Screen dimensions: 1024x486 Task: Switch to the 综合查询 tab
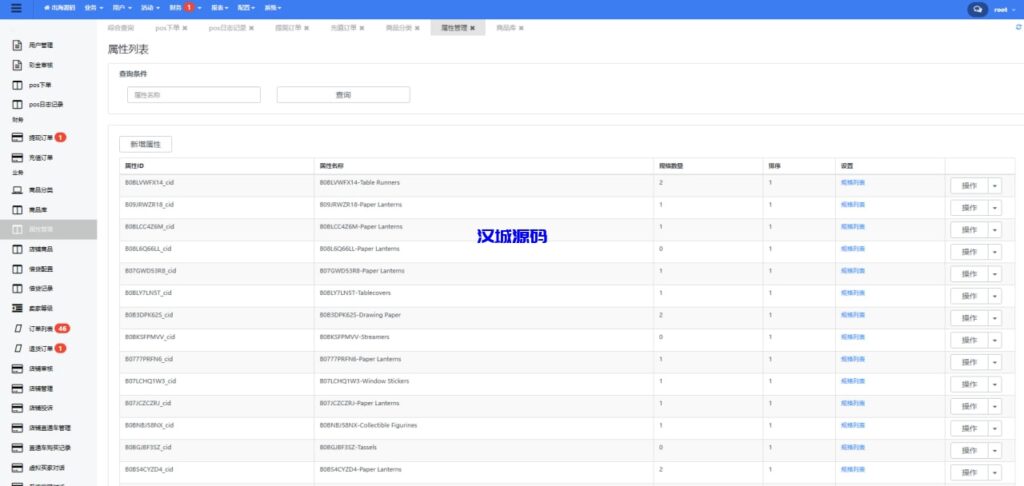coord(120,28)
